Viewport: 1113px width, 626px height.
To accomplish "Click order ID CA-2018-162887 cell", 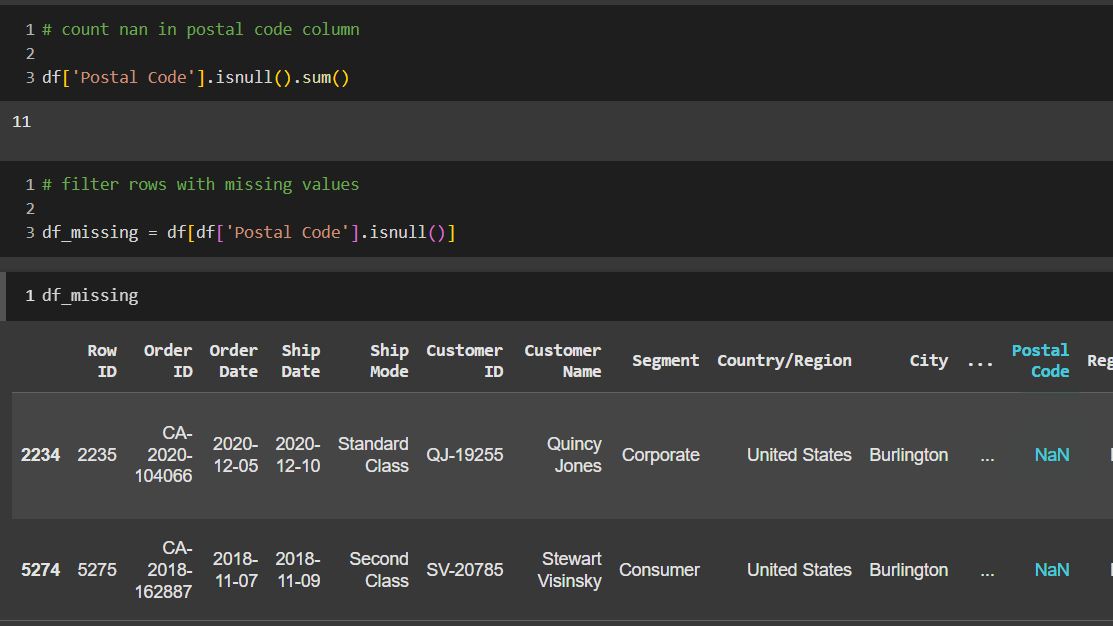I will click(164, 570).
